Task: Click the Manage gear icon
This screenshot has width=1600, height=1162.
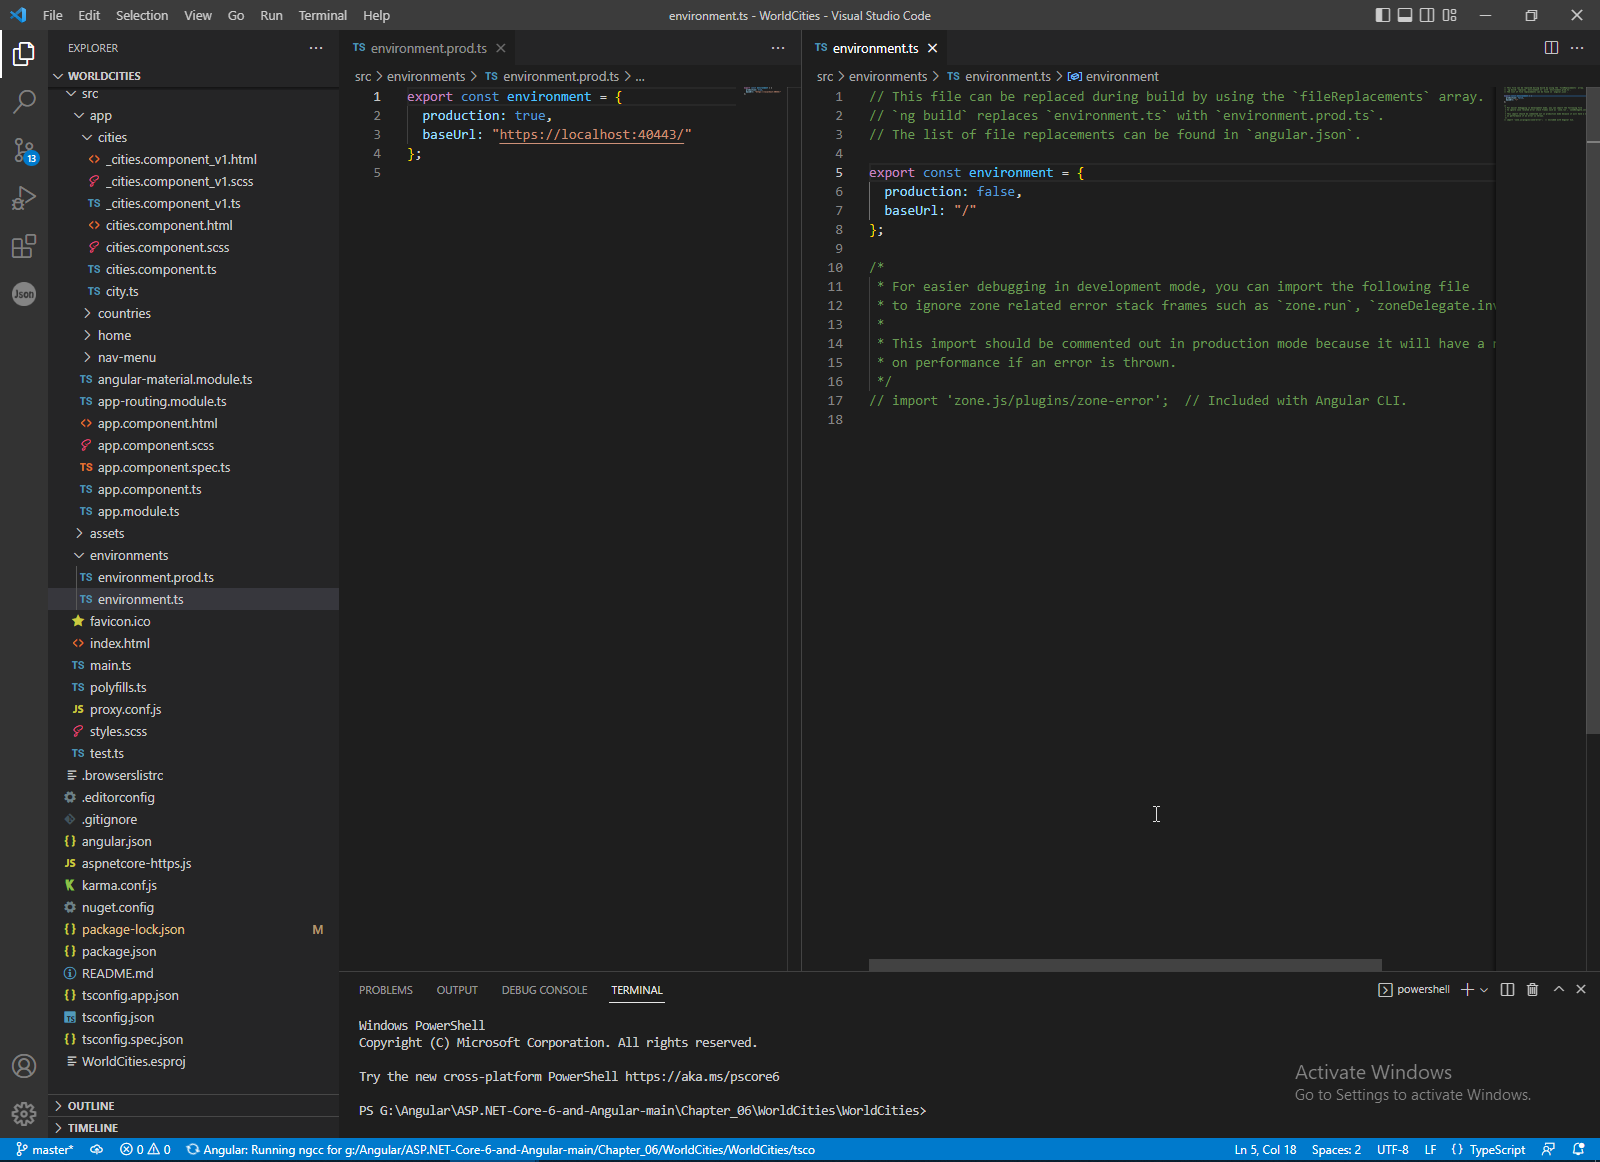Action: 24,1113
